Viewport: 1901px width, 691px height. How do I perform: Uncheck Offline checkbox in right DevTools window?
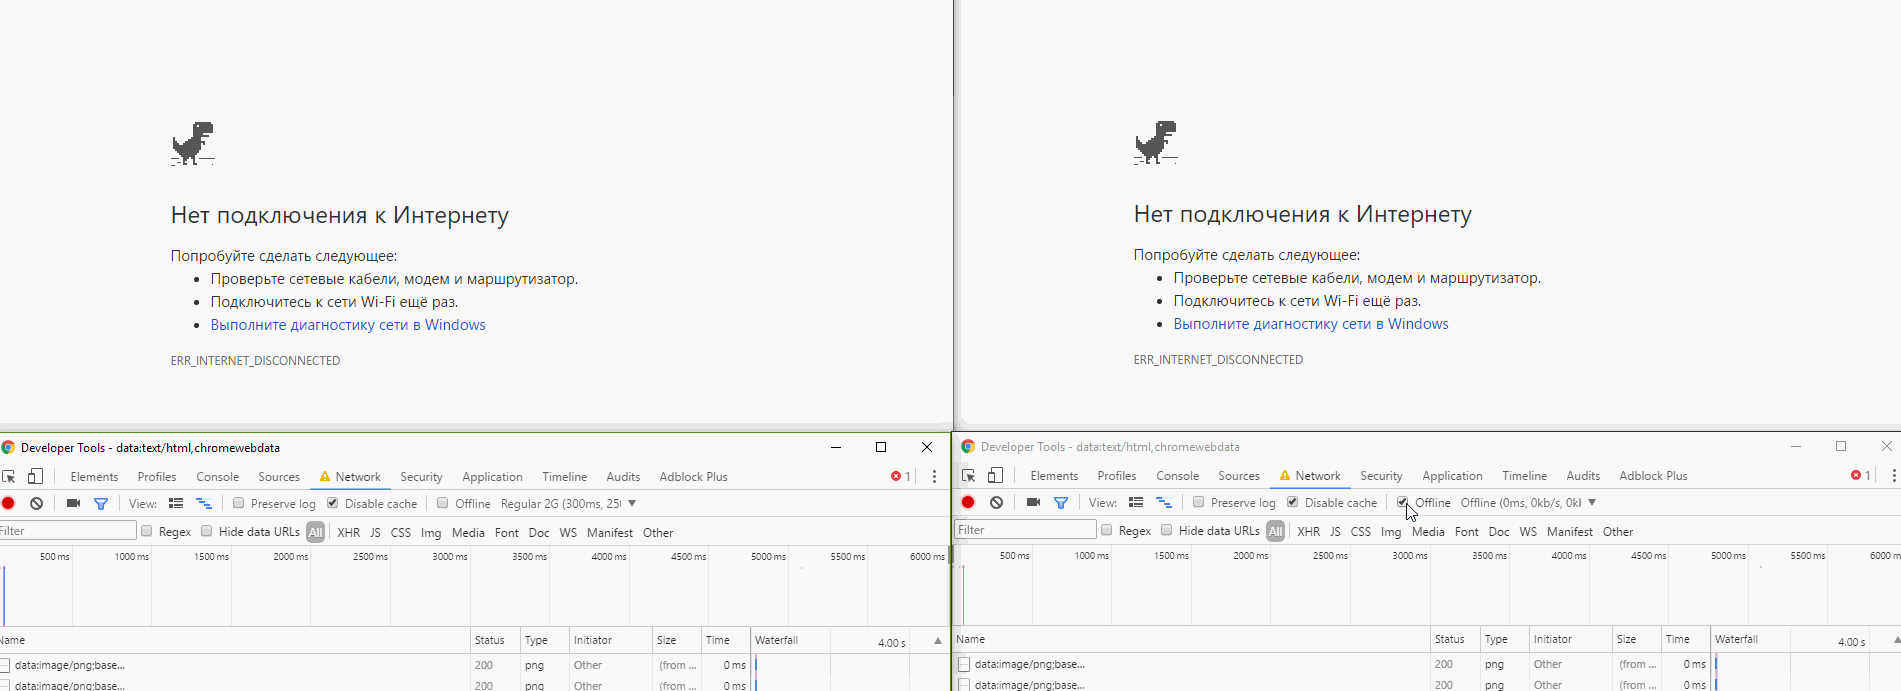pyautogui.click(x=1402, y=502)
